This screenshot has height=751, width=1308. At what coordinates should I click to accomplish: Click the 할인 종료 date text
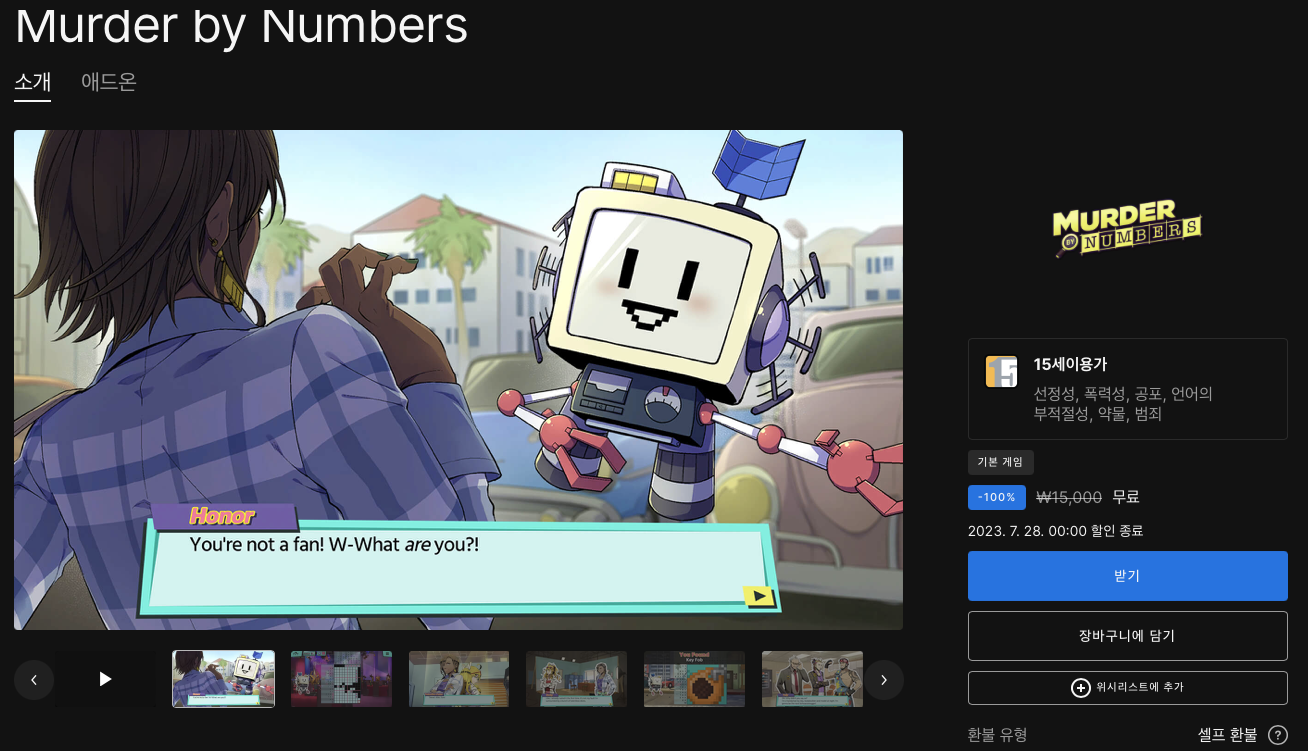coord(1055,531)
